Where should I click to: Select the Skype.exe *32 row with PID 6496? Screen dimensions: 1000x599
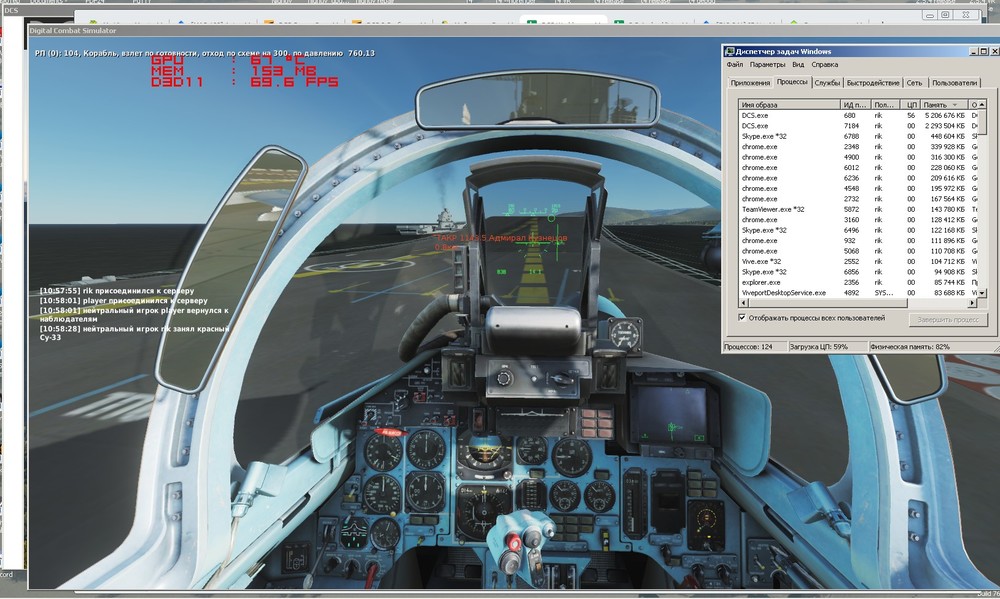click(x=858, y=230)
